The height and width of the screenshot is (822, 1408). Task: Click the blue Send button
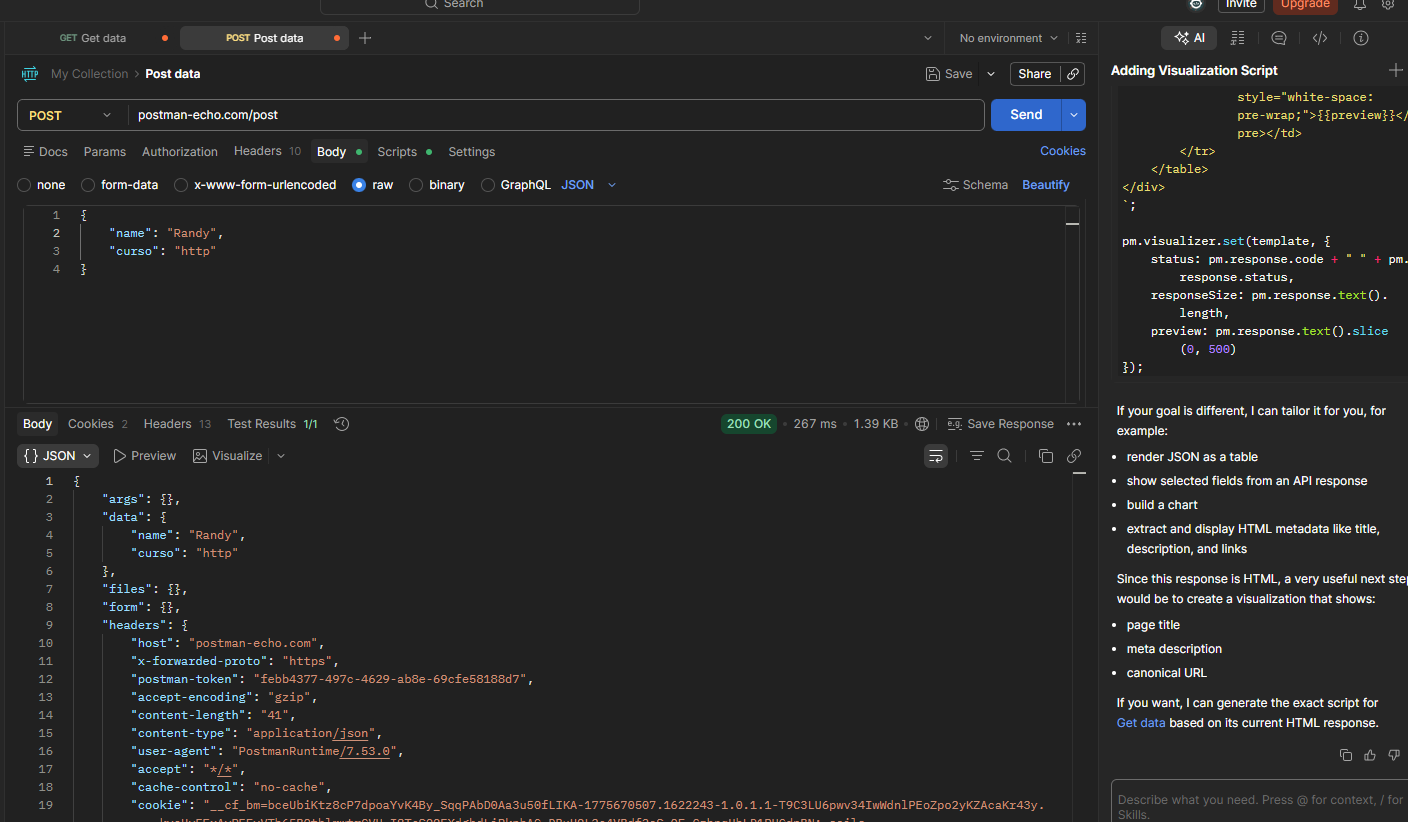tap(1025, 115)
